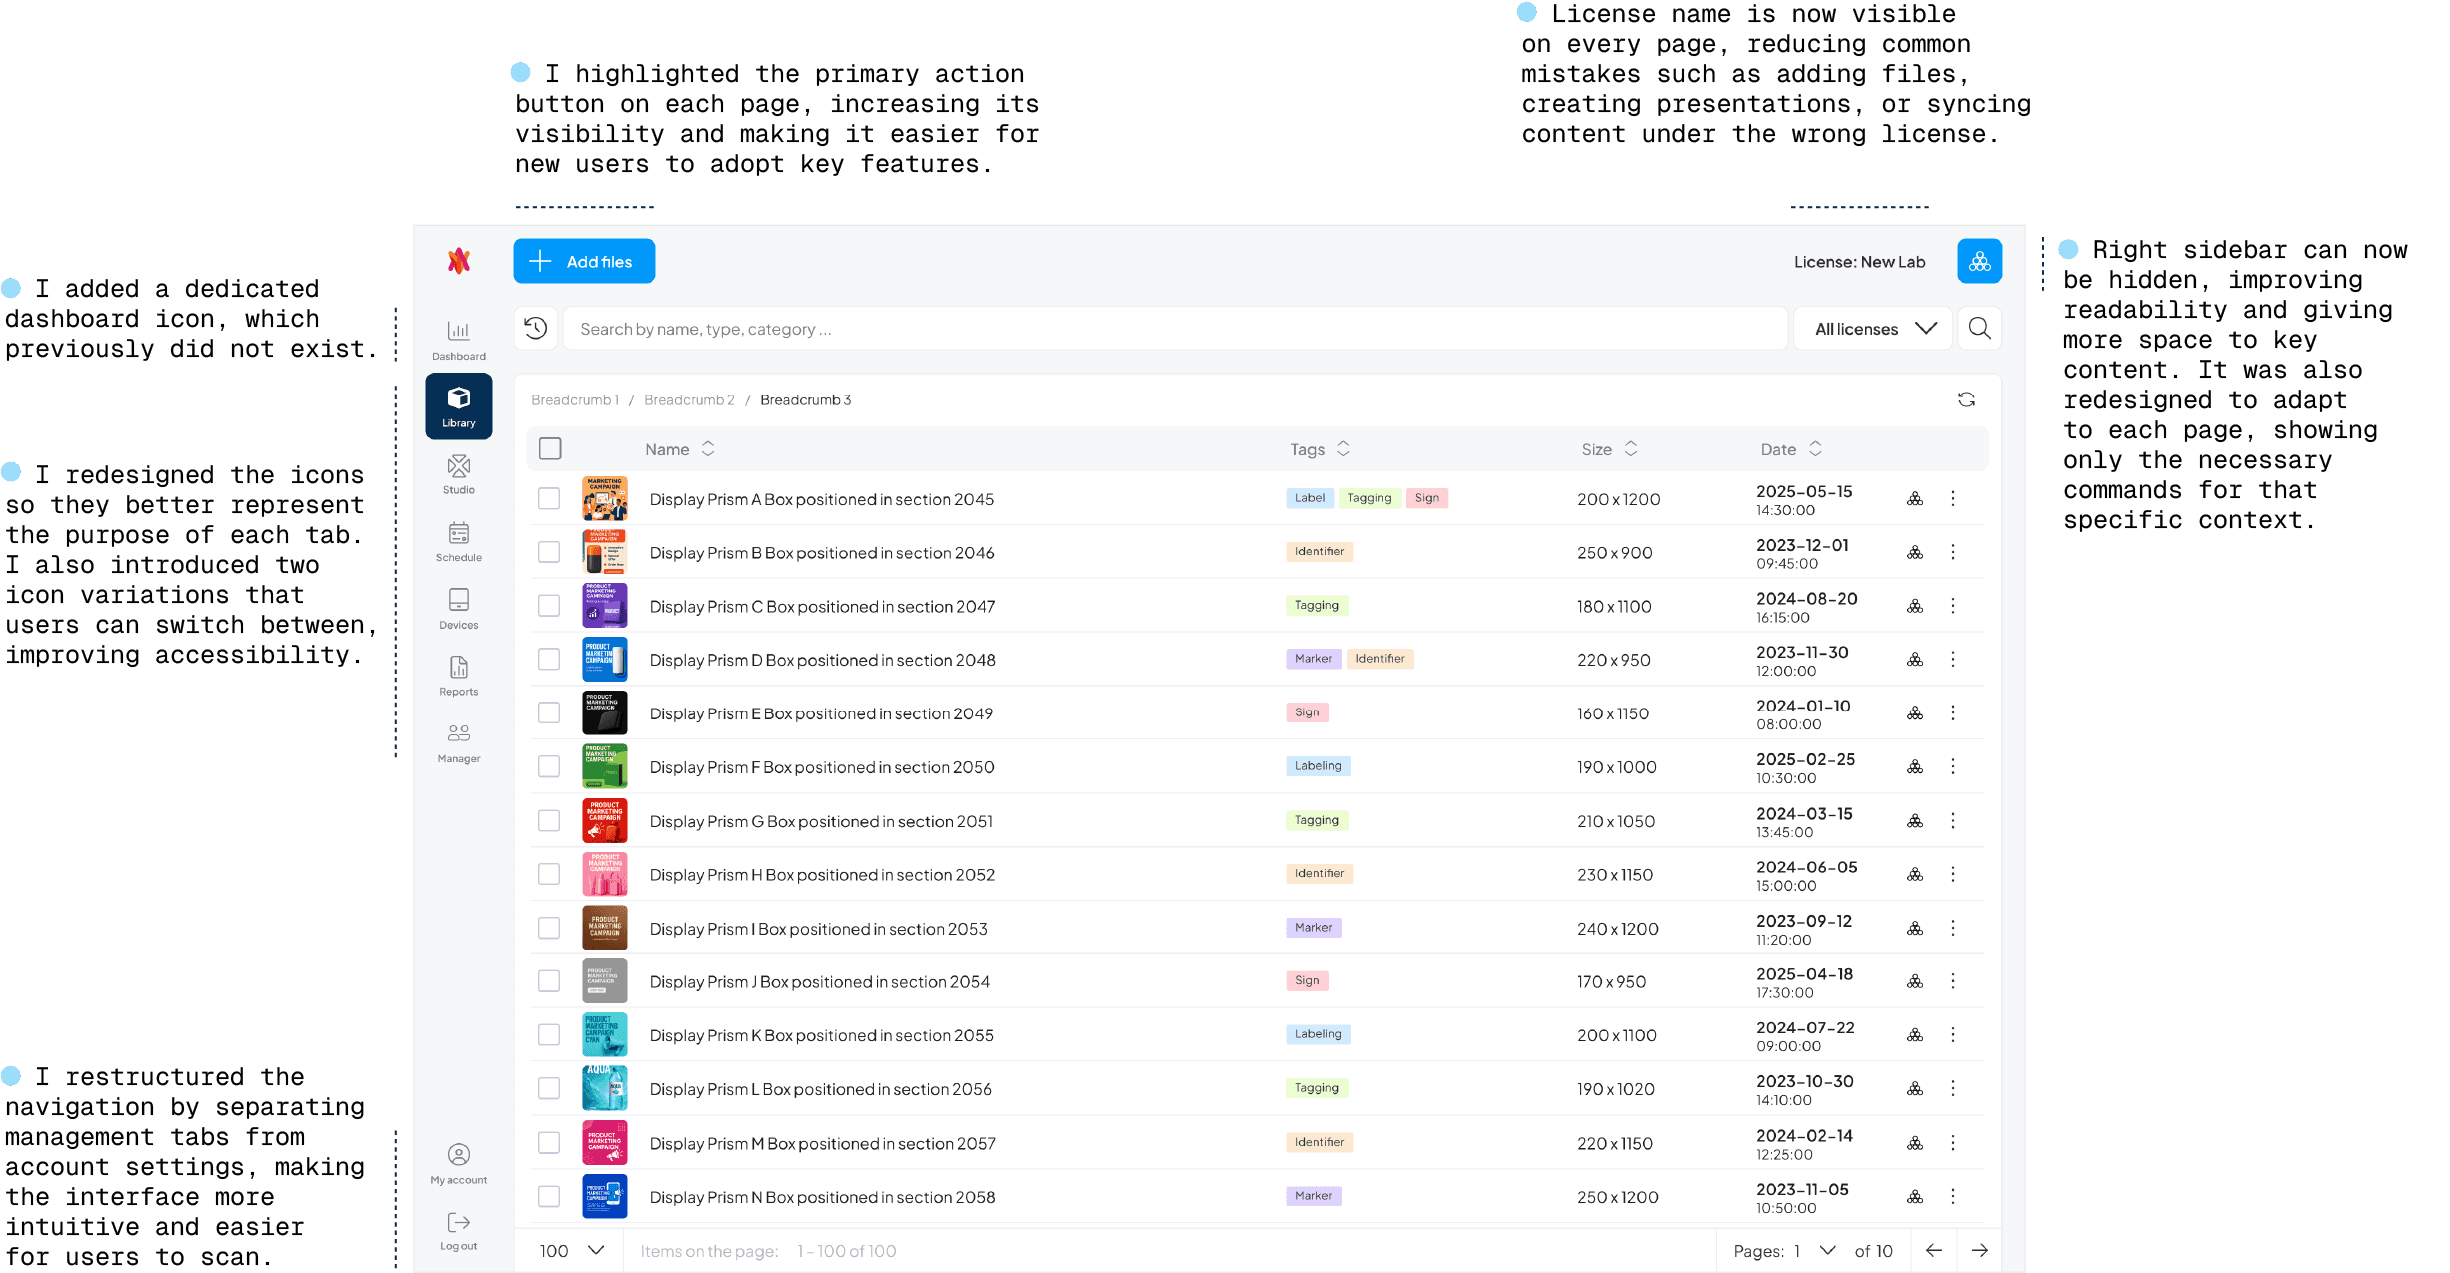The height and width of the screenshot is (1273, 2450).
Task: Toggle the select-all checkbox in the header
Action: click(x=550, y=448)
